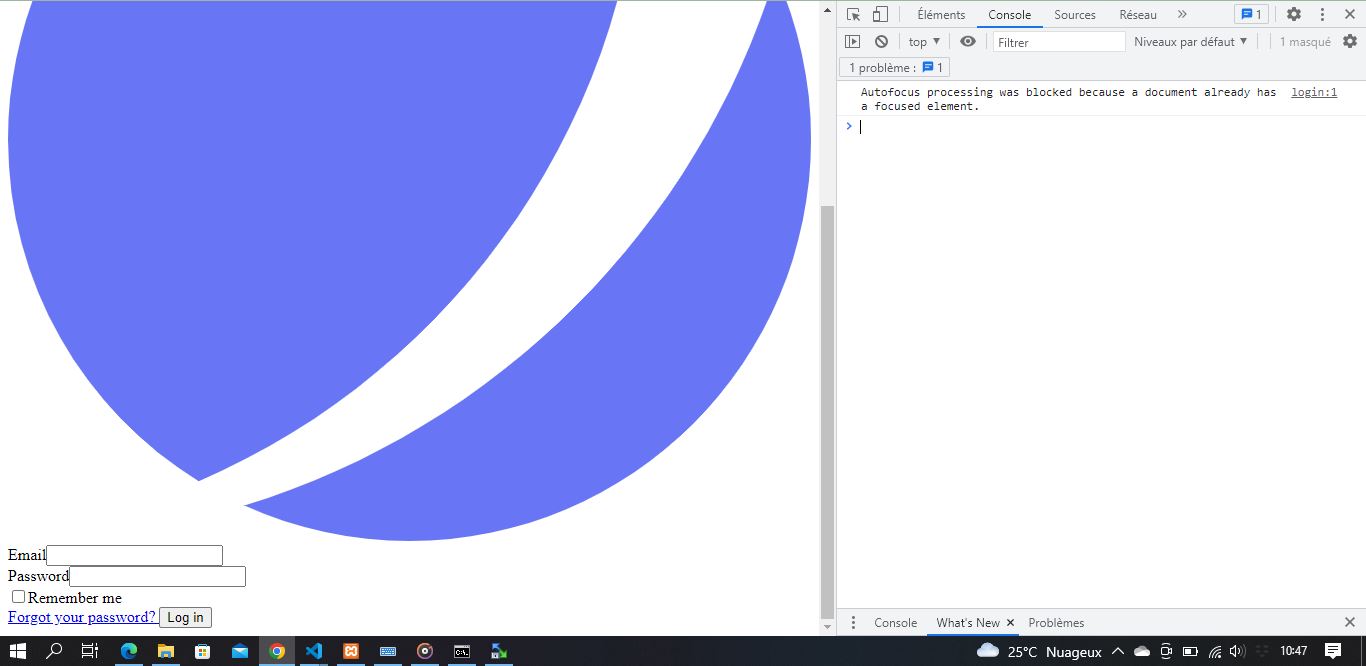Check the Remember me checkbox
This screenshot has width=1366, height=666.
[18, 597]
